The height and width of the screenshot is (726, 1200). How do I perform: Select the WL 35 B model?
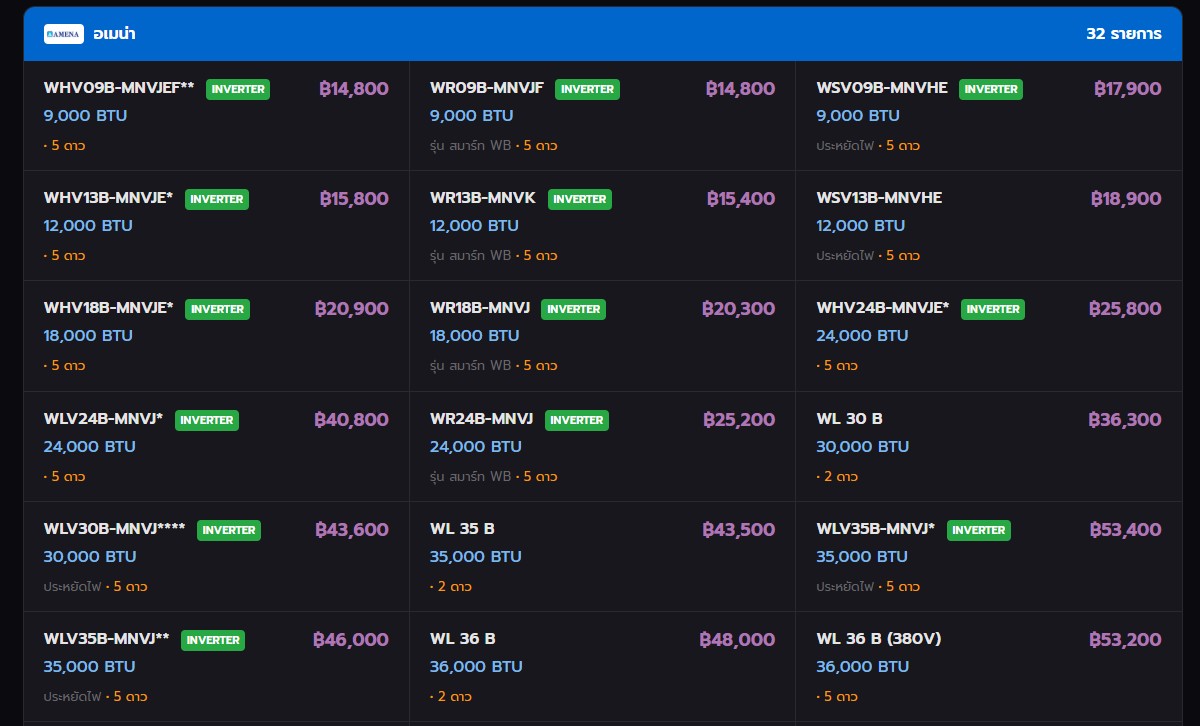click(462, 529)
